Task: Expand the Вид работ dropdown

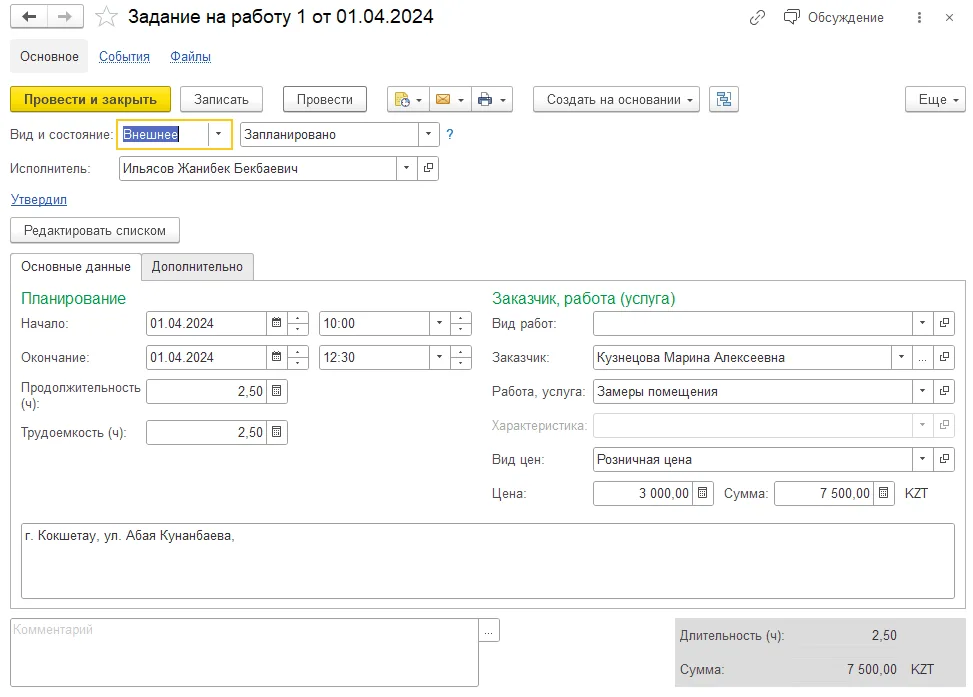Action: click(x=922, y=323)
